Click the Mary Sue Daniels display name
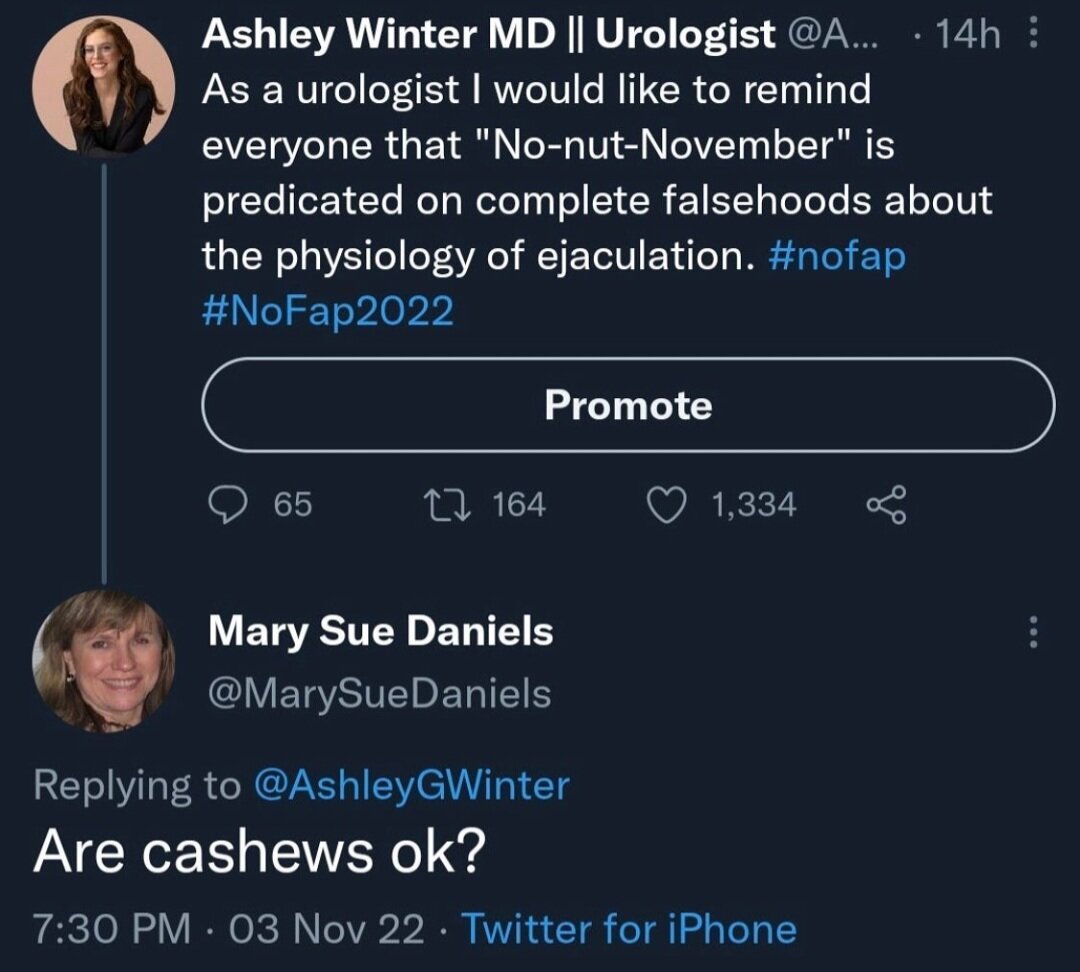This screenshot has height=972, width=1080. [x=380, y=631]
